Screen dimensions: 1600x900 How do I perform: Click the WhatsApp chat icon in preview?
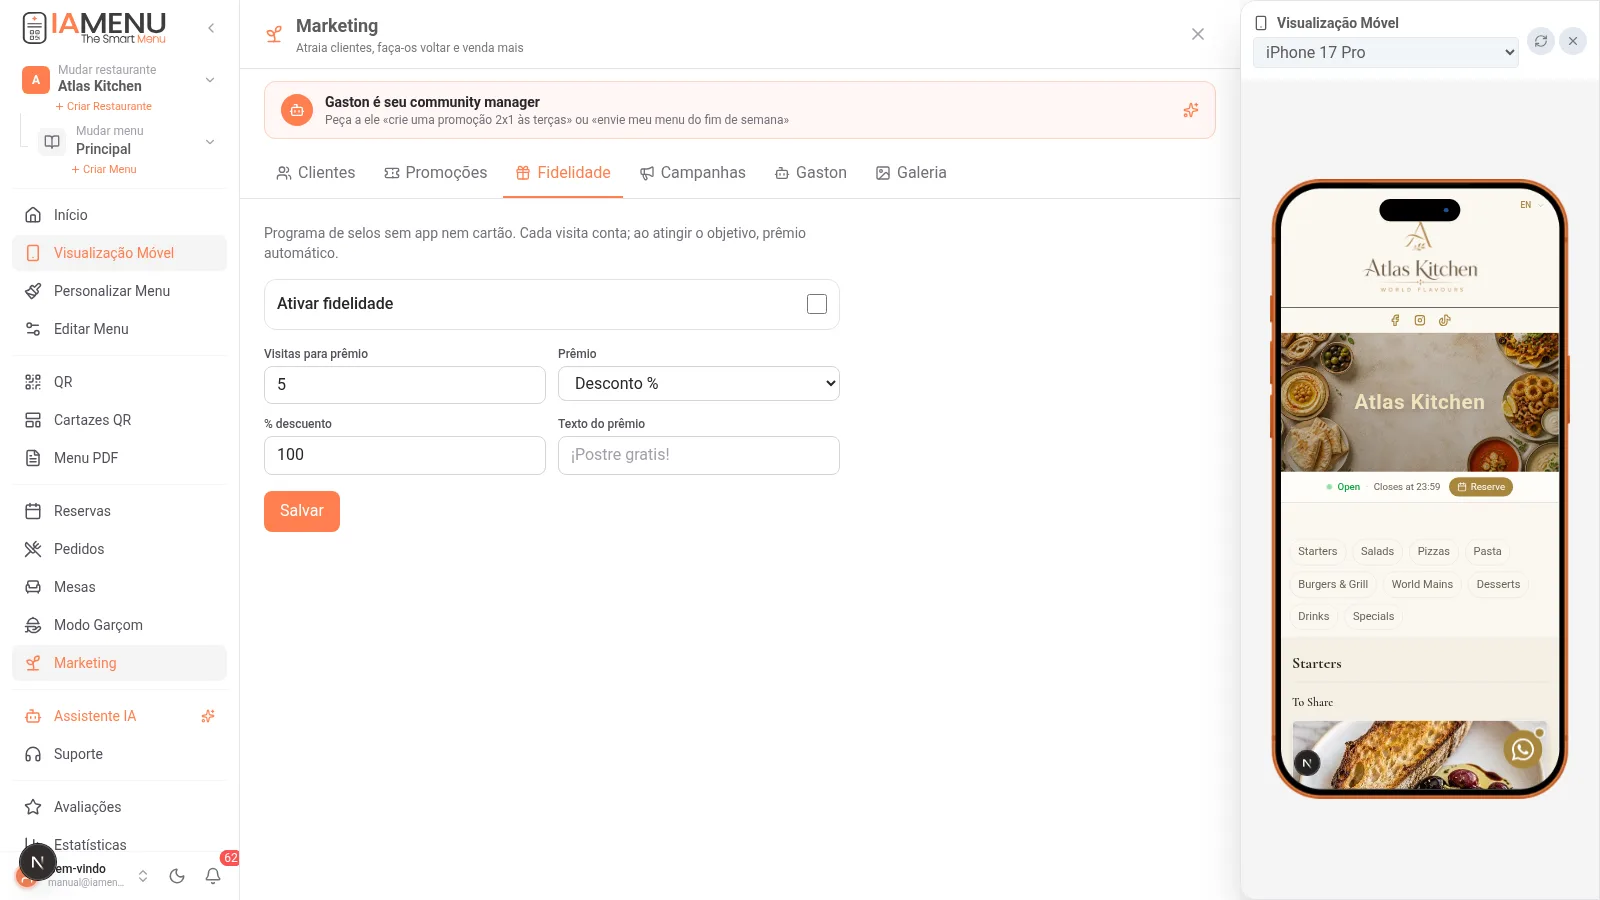coord(1523,750)
